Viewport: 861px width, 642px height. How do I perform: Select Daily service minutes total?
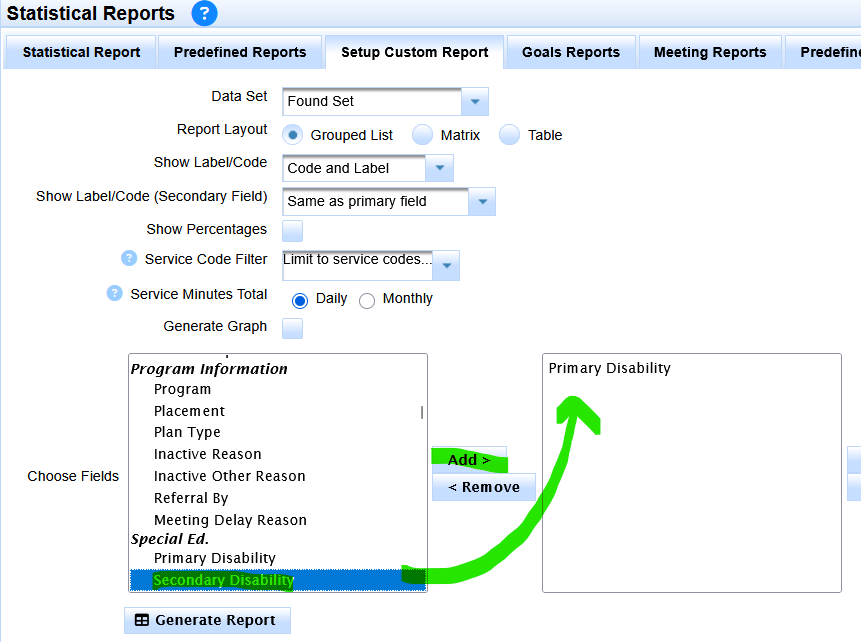point(300,300)
